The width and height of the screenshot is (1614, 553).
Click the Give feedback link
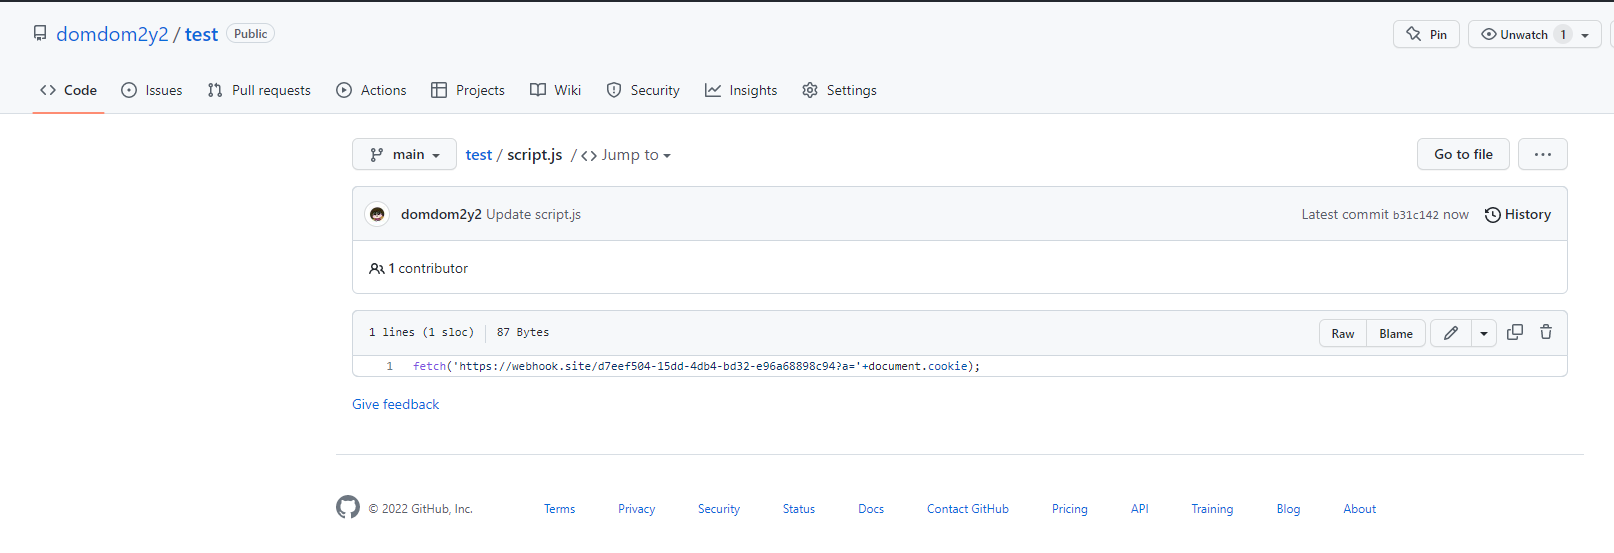(396, 404)
